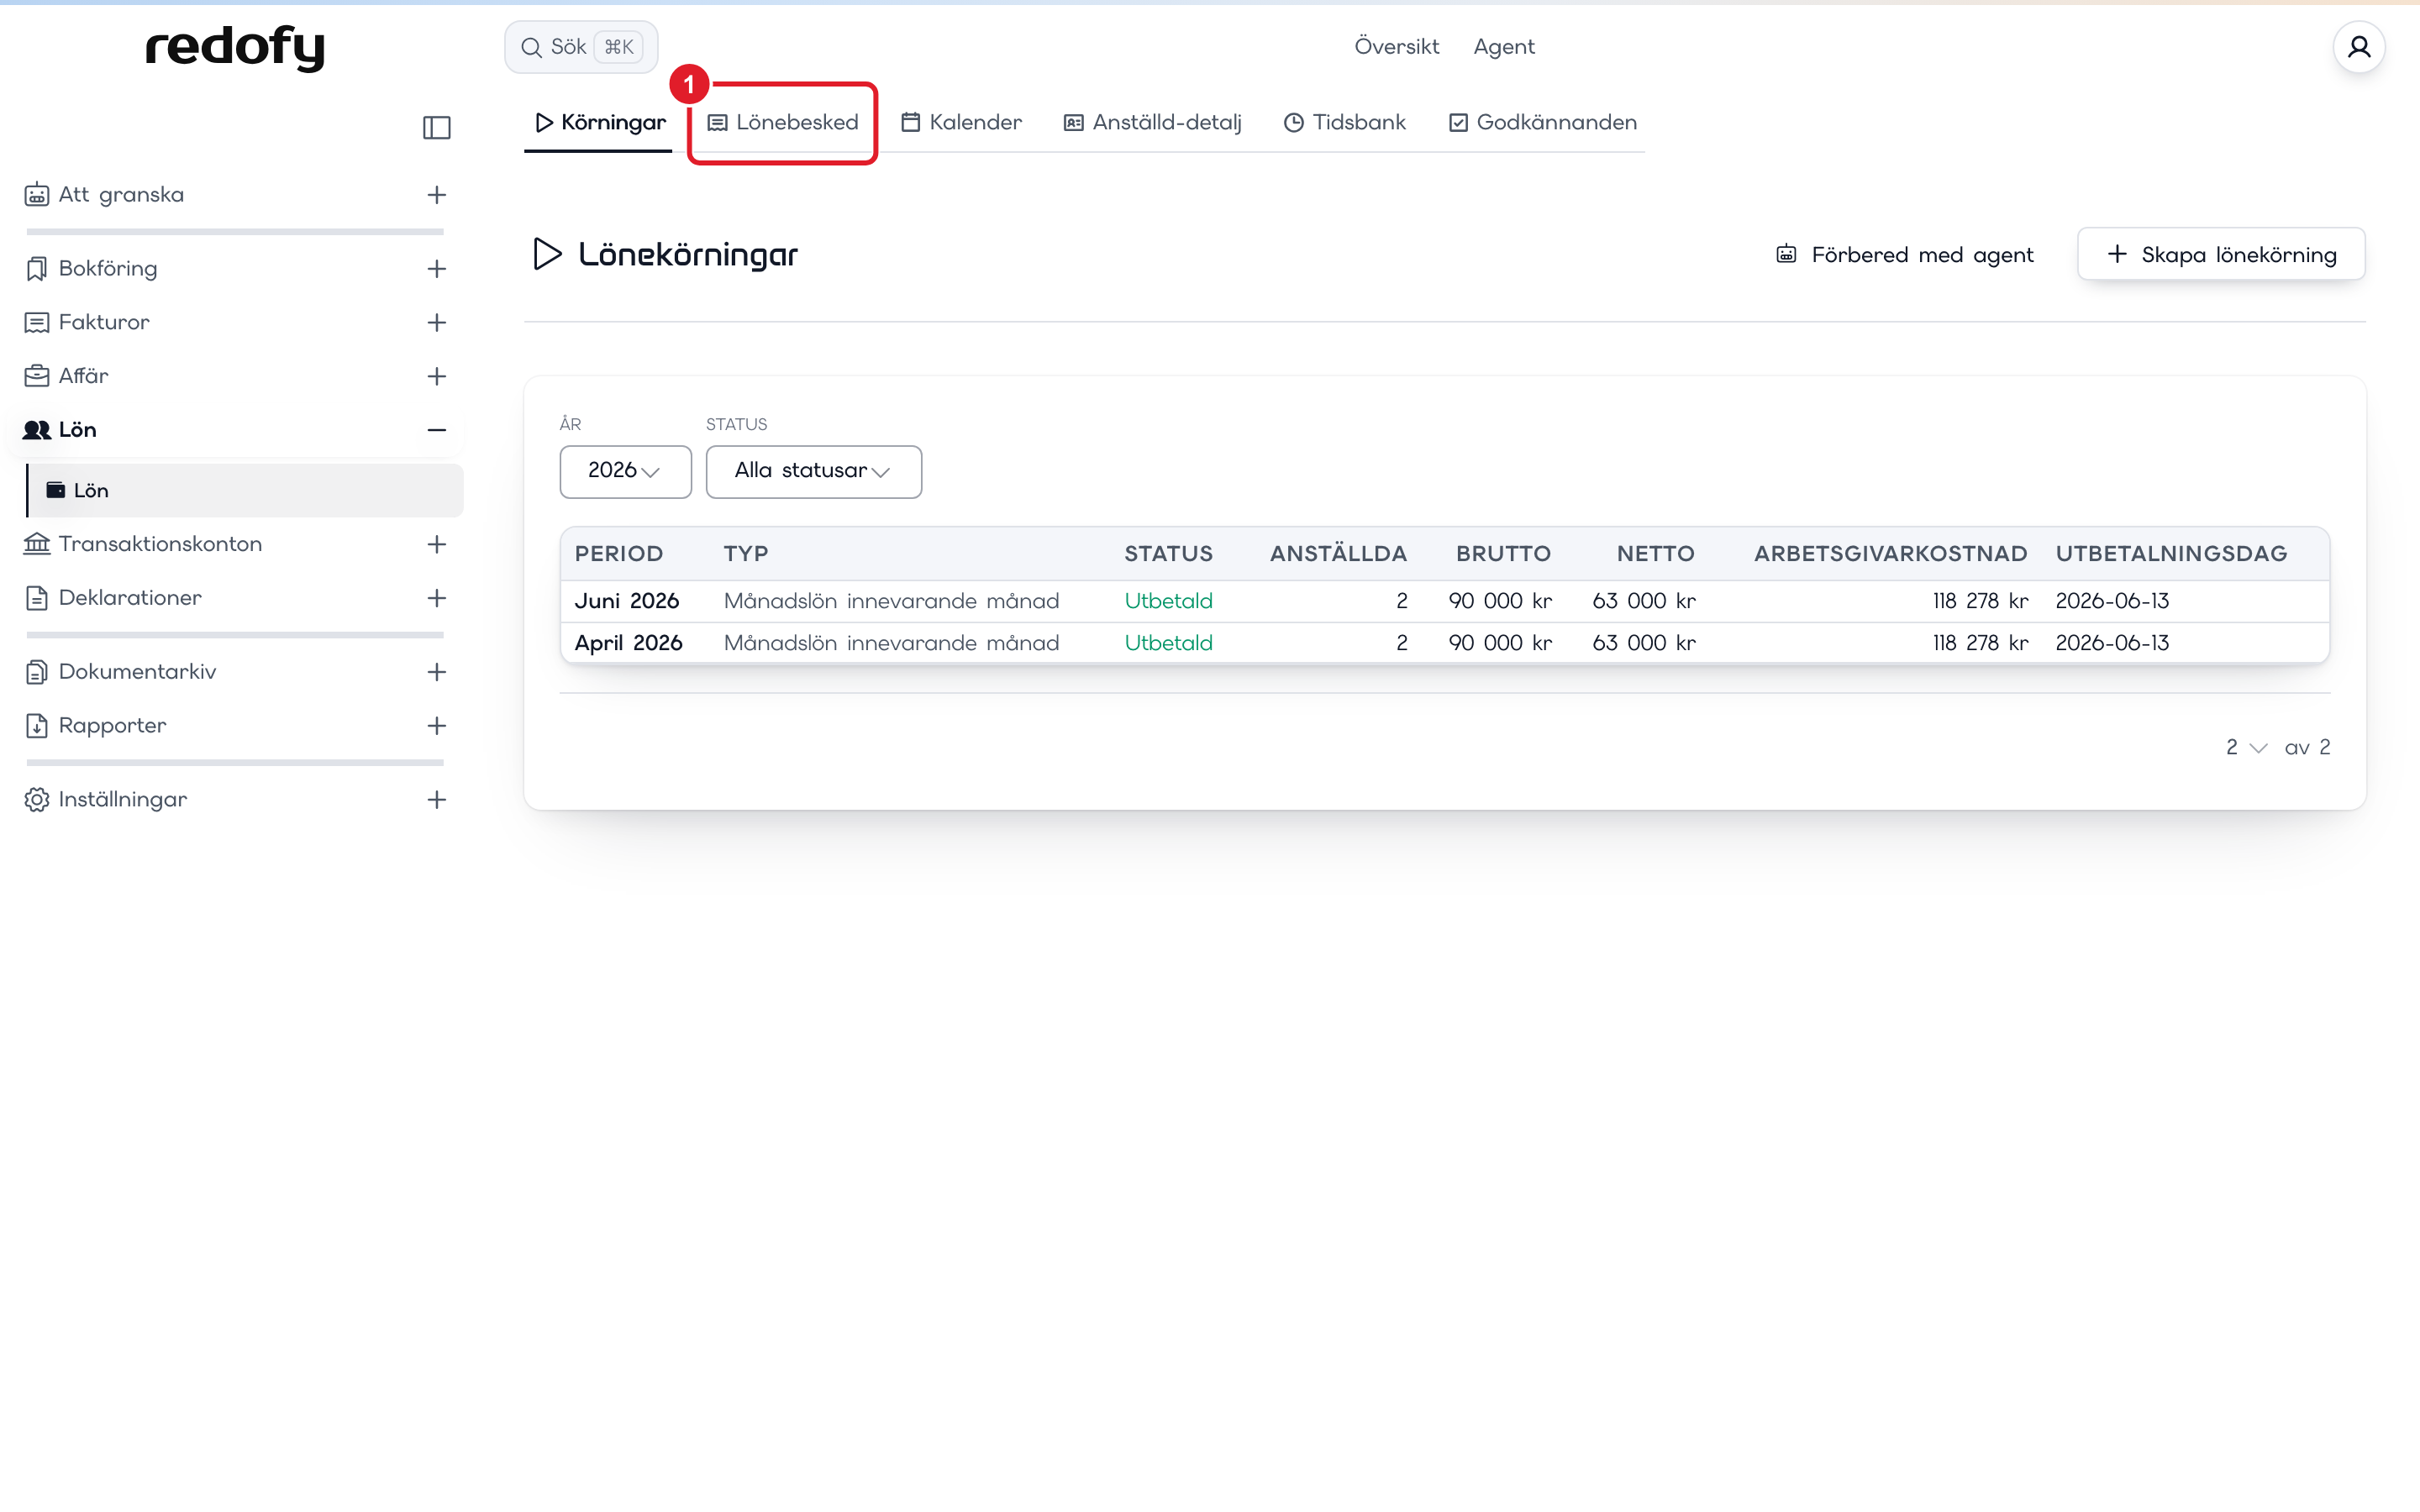The image size is (2420, 1512).
Task: Open the Alla statusar filter dropdown
Action: tap(813, 471)
